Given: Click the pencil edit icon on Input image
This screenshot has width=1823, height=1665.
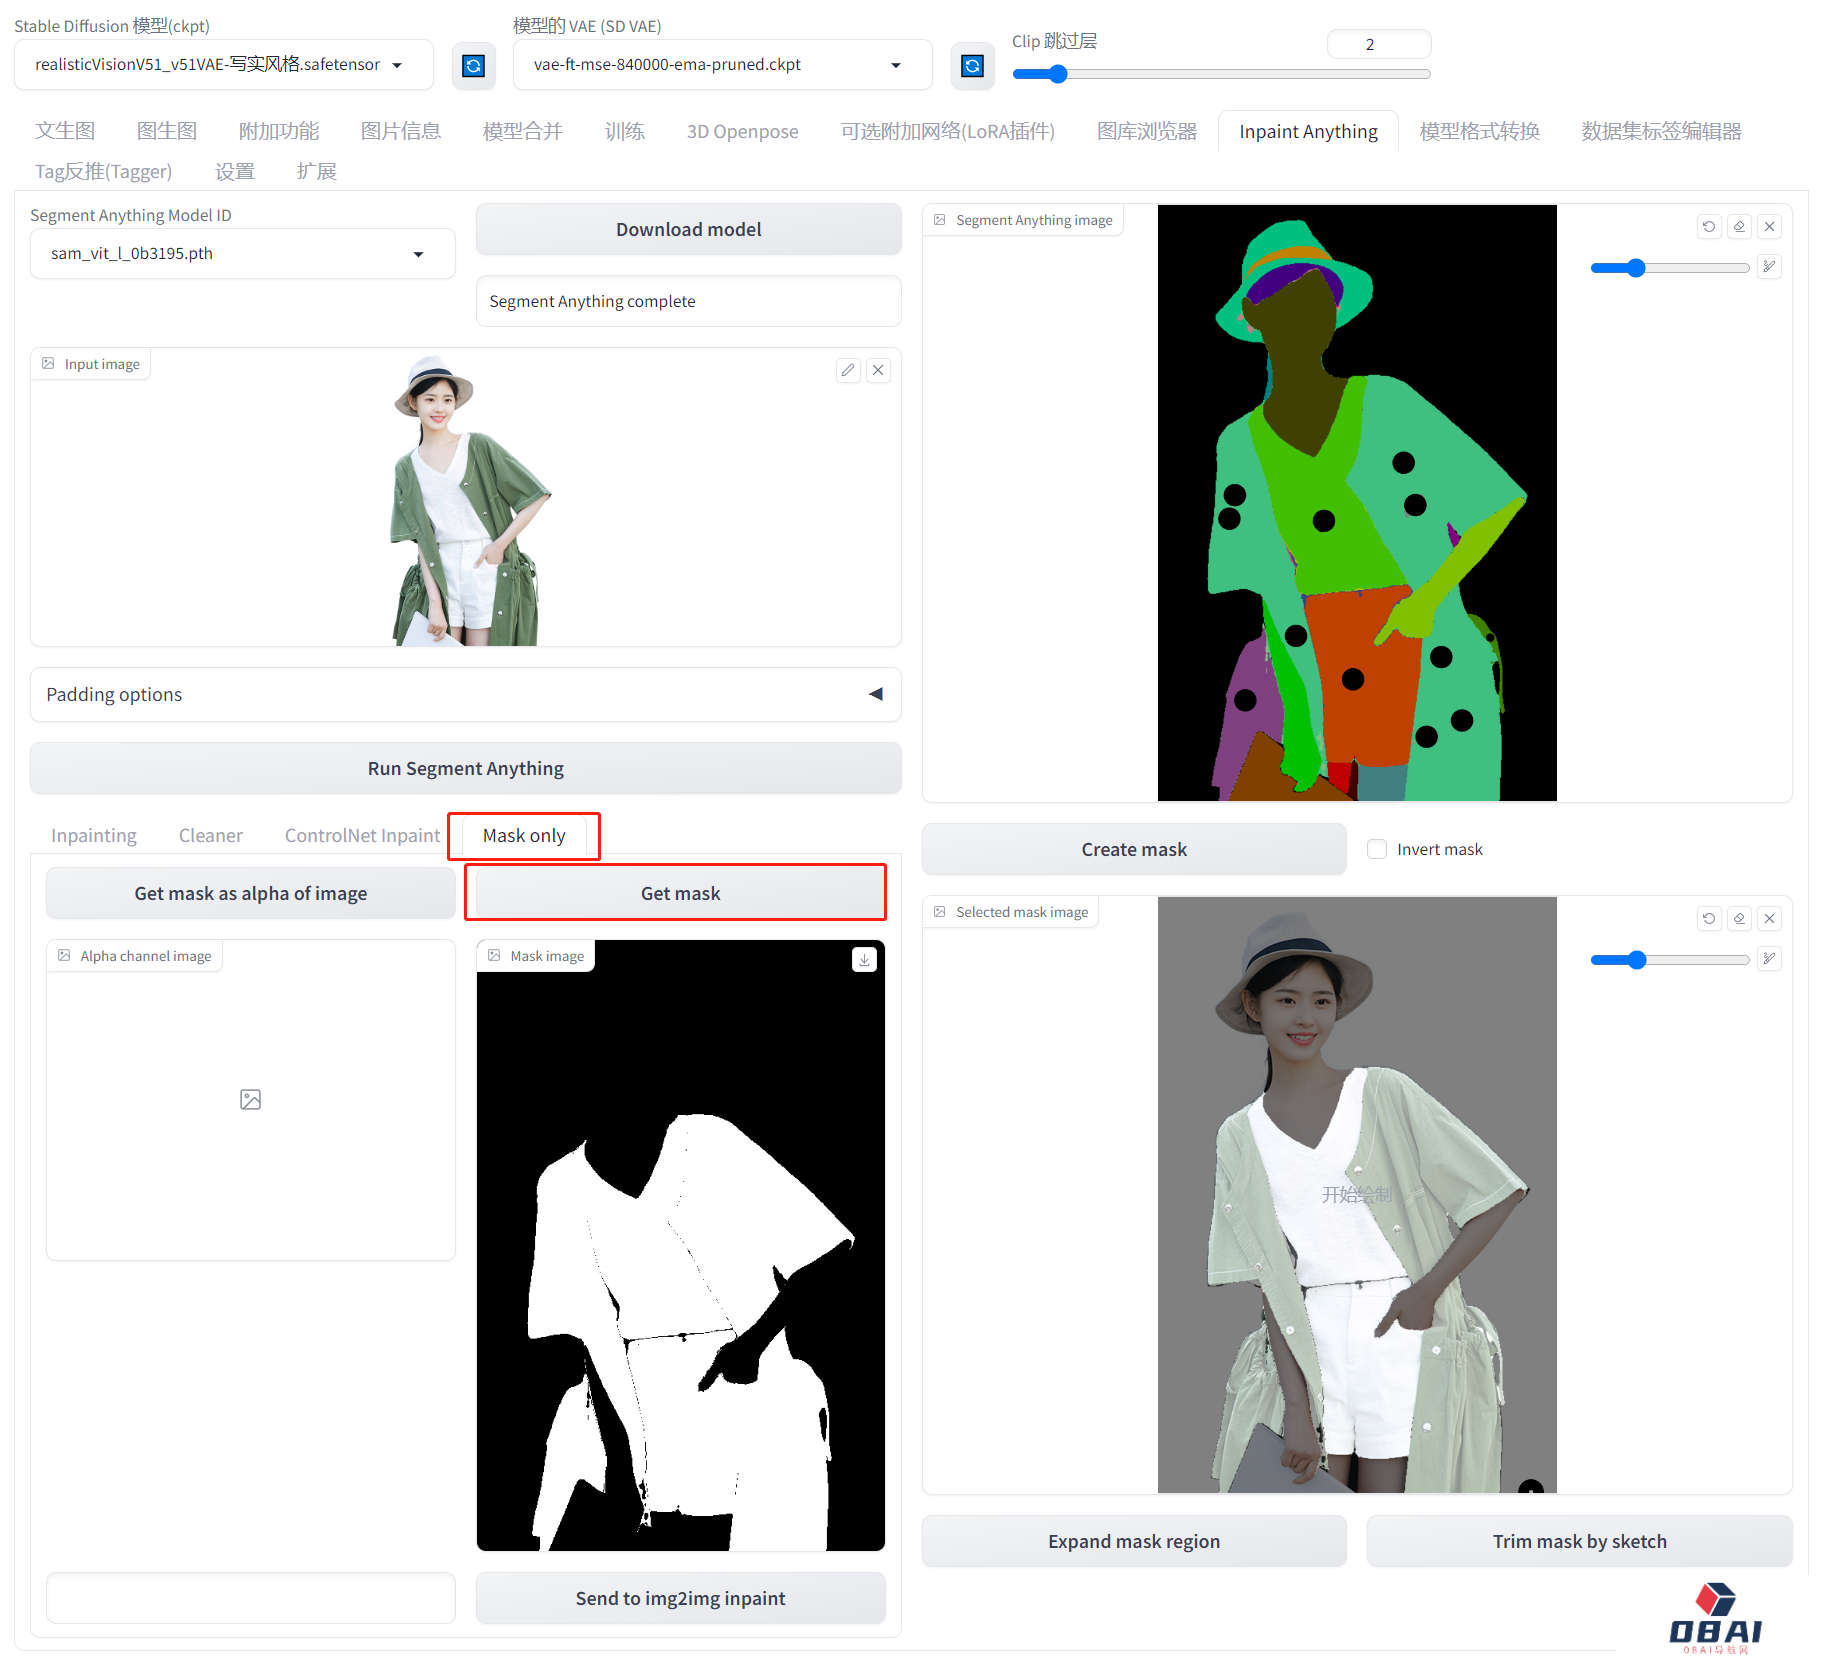Looking at the screenshot, I should (x=847, y=370).
